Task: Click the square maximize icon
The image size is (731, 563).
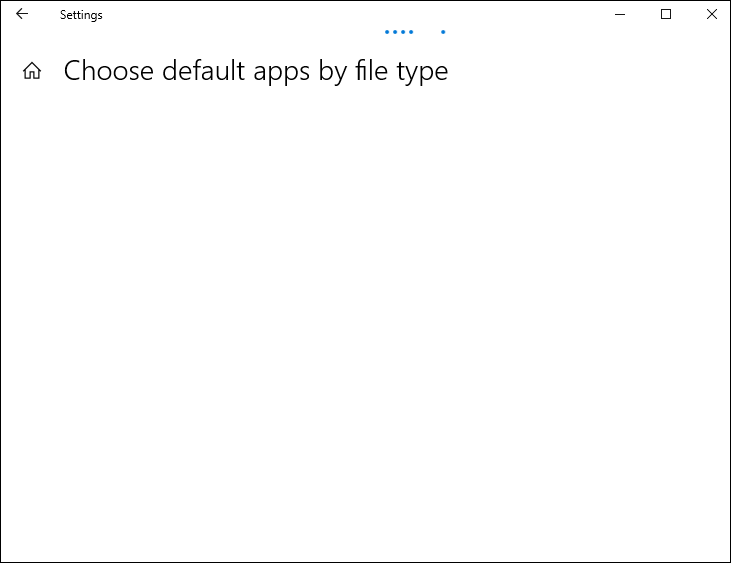Action: [666, 15]
